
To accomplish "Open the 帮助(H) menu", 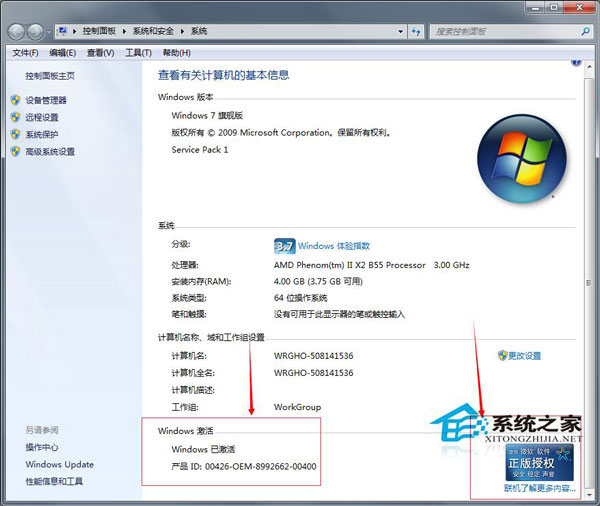I will point(176,53).
